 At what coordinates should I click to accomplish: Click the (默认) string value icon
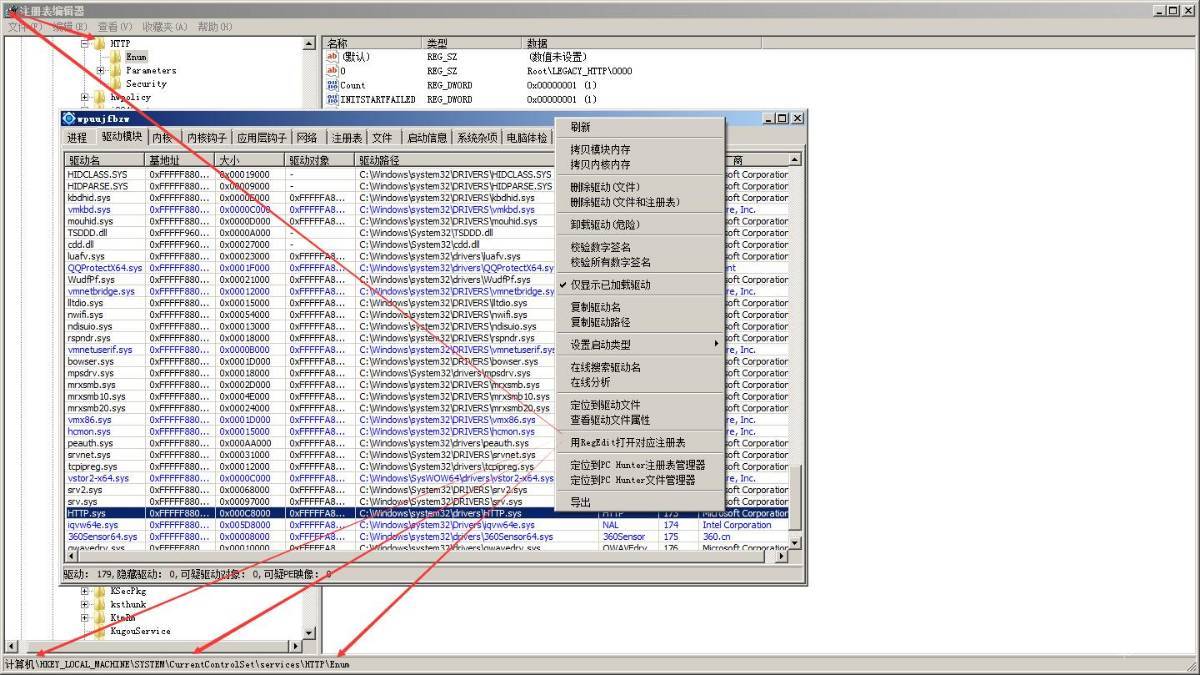(x=332, y=57)
